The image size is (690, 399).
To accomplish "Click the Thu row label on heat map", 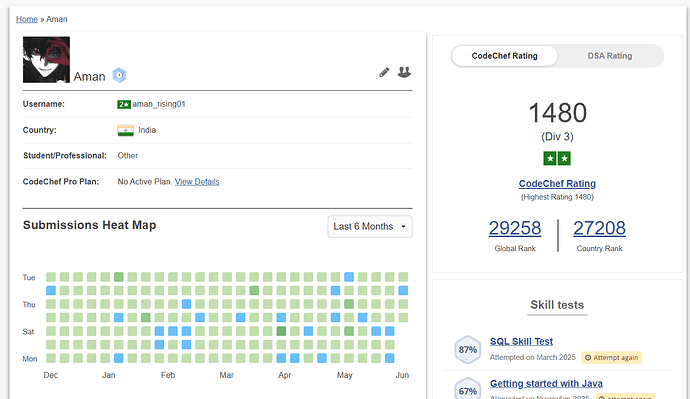I will [29, 304].
